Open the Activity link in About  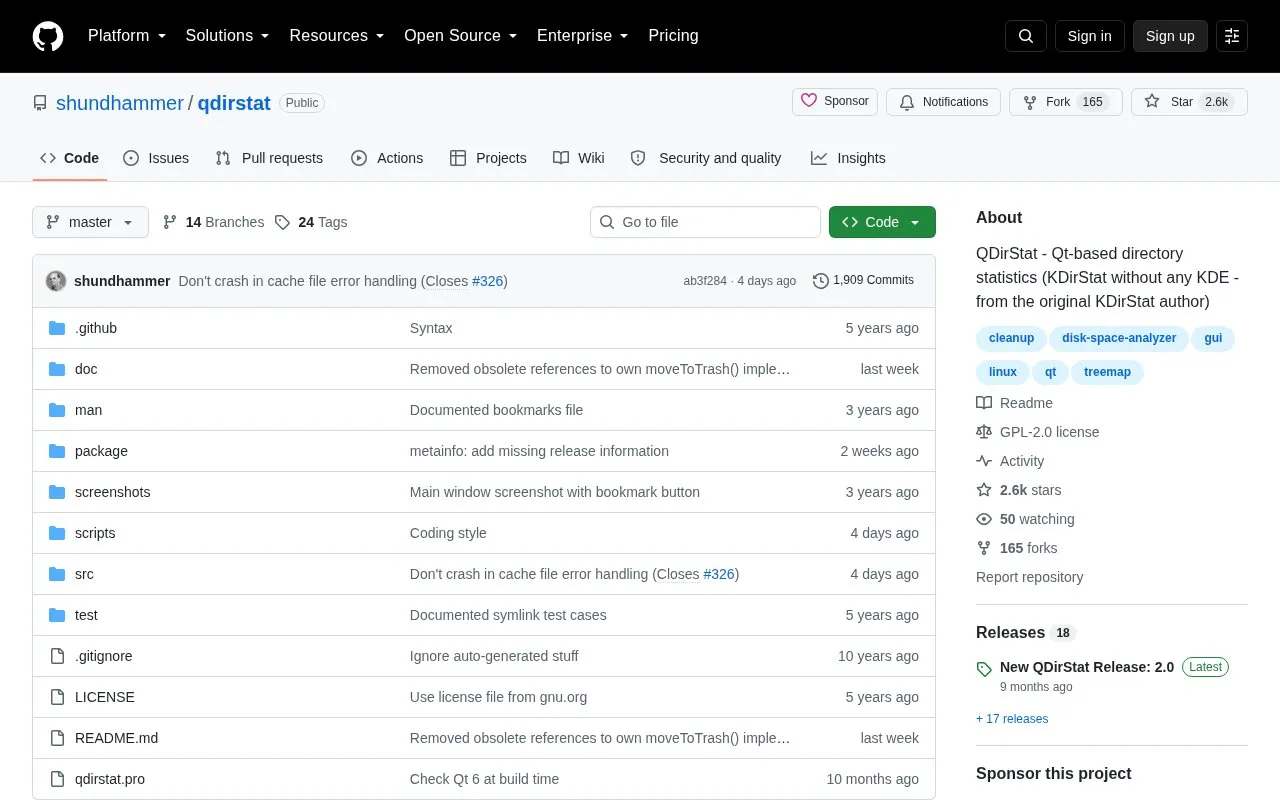(1010, 461)
